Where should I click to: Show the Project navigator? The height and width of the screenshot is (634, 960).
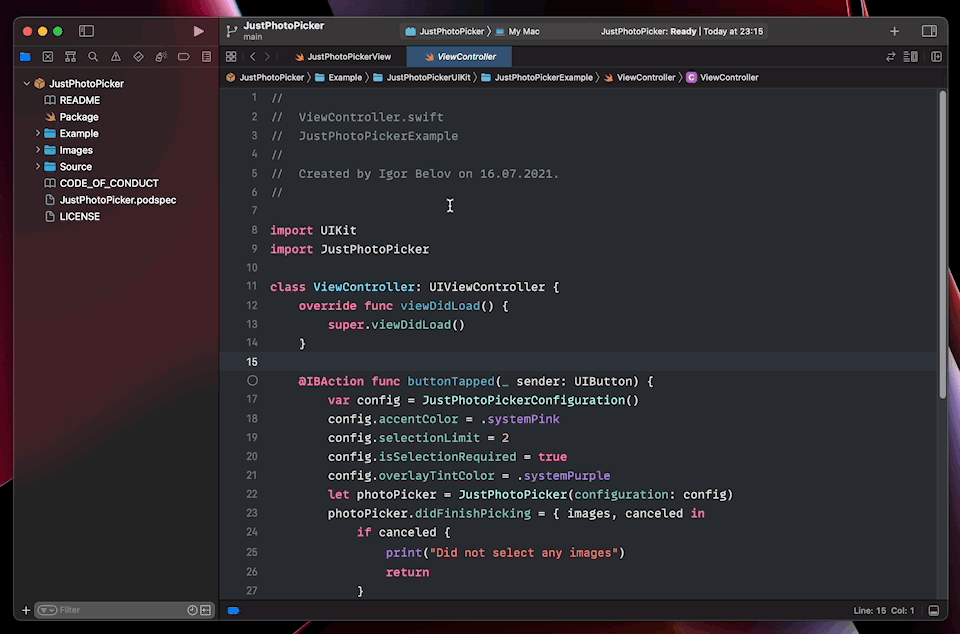click(25, 57)
